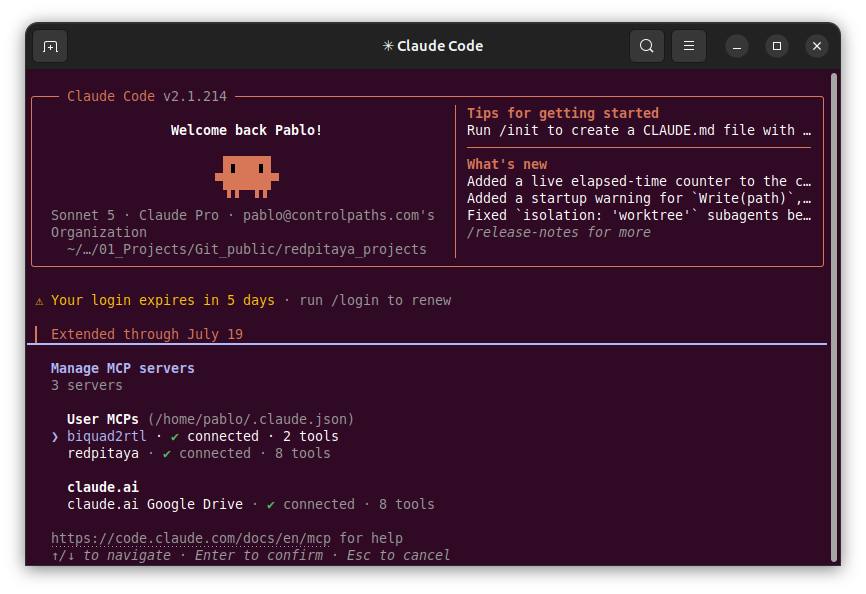Screen dimensions: 866x594
Task: Click the "claude.ai" section heading
Action: pyautogui.click(x=103, y=487)
